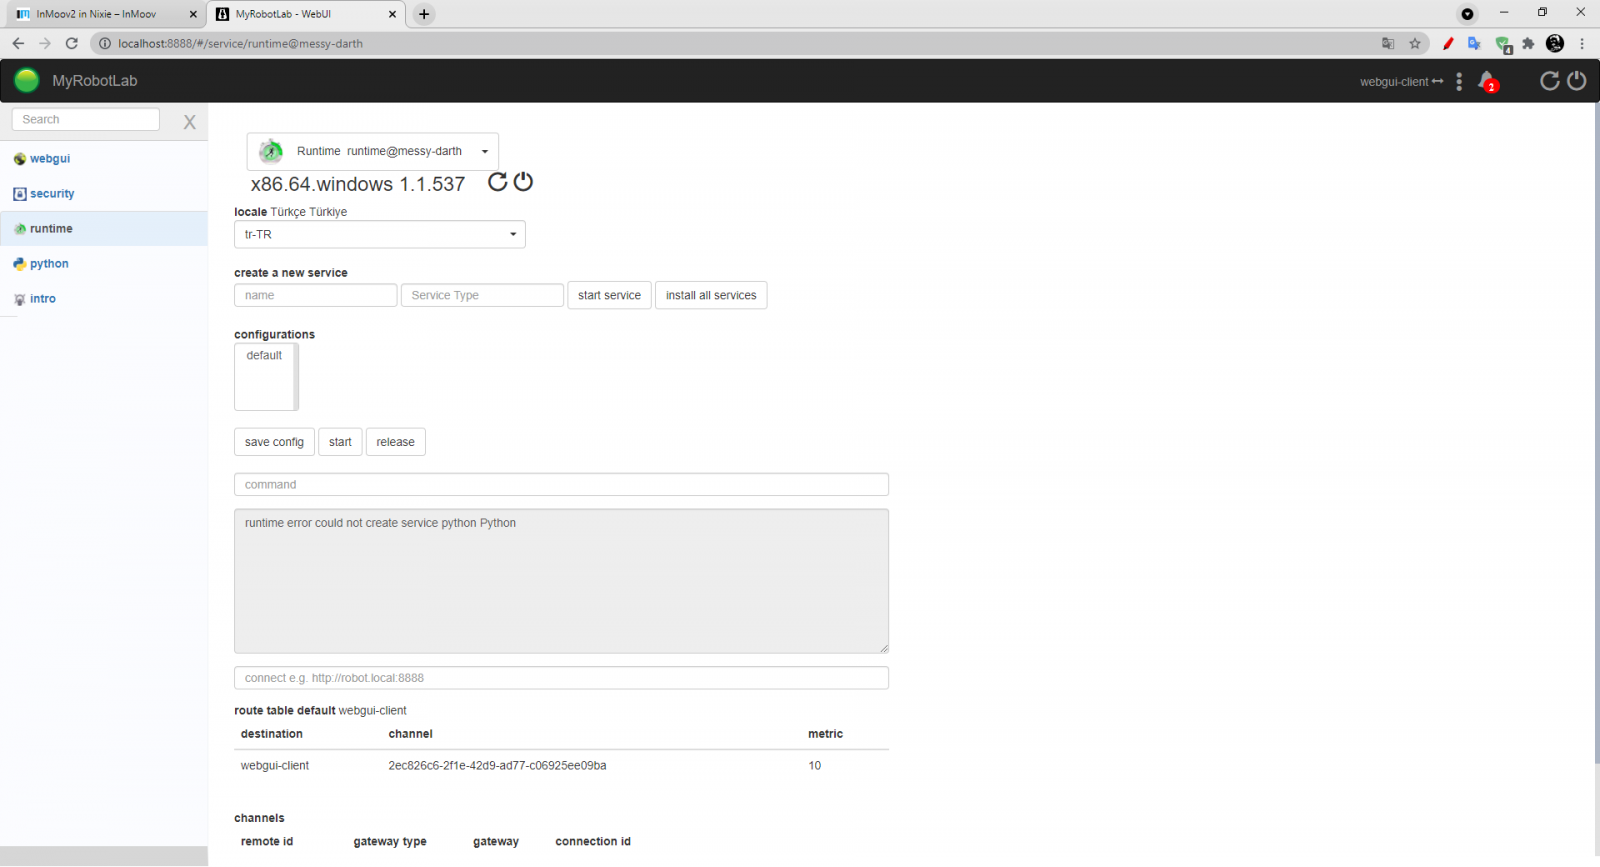Click the new service name field
Image resolution: width=1600 pixels, height=867 pixels.
coord(315,295)
